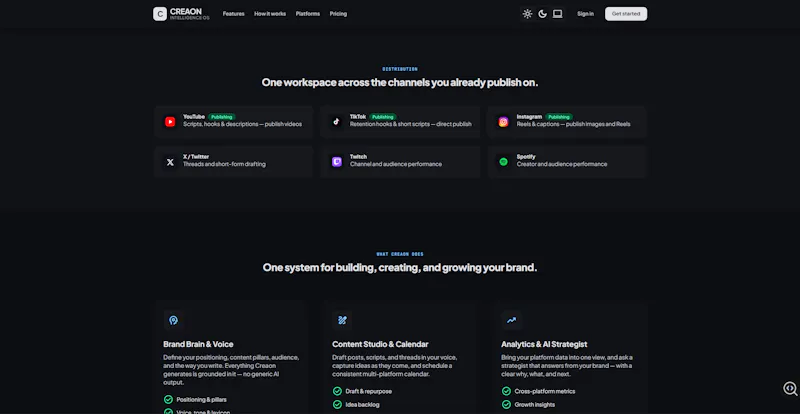Click the Brand Brain & Voice heading
800x414 pixels.
point(198,344)
